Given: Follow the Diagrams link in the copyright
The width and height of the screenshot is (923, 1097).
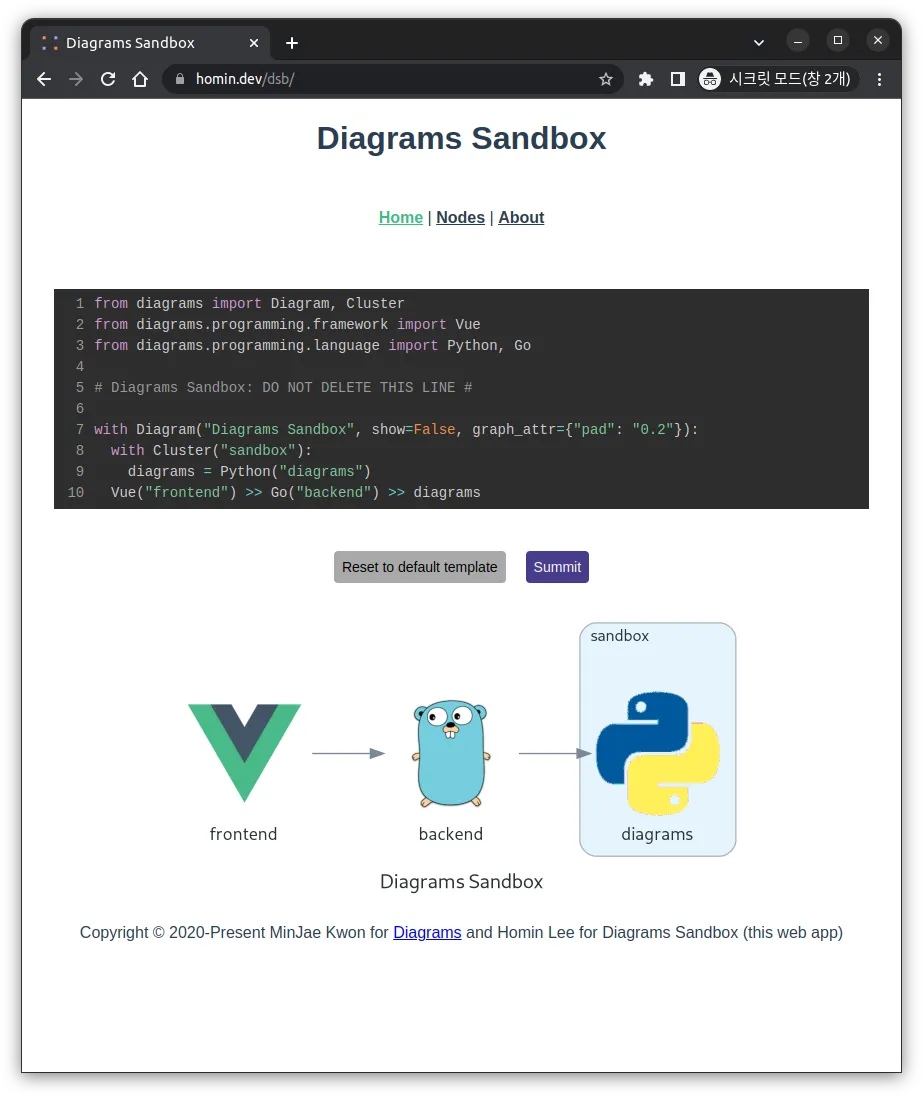Looking at the screenshot, I should pyautogui.click(x=427, y=933).
